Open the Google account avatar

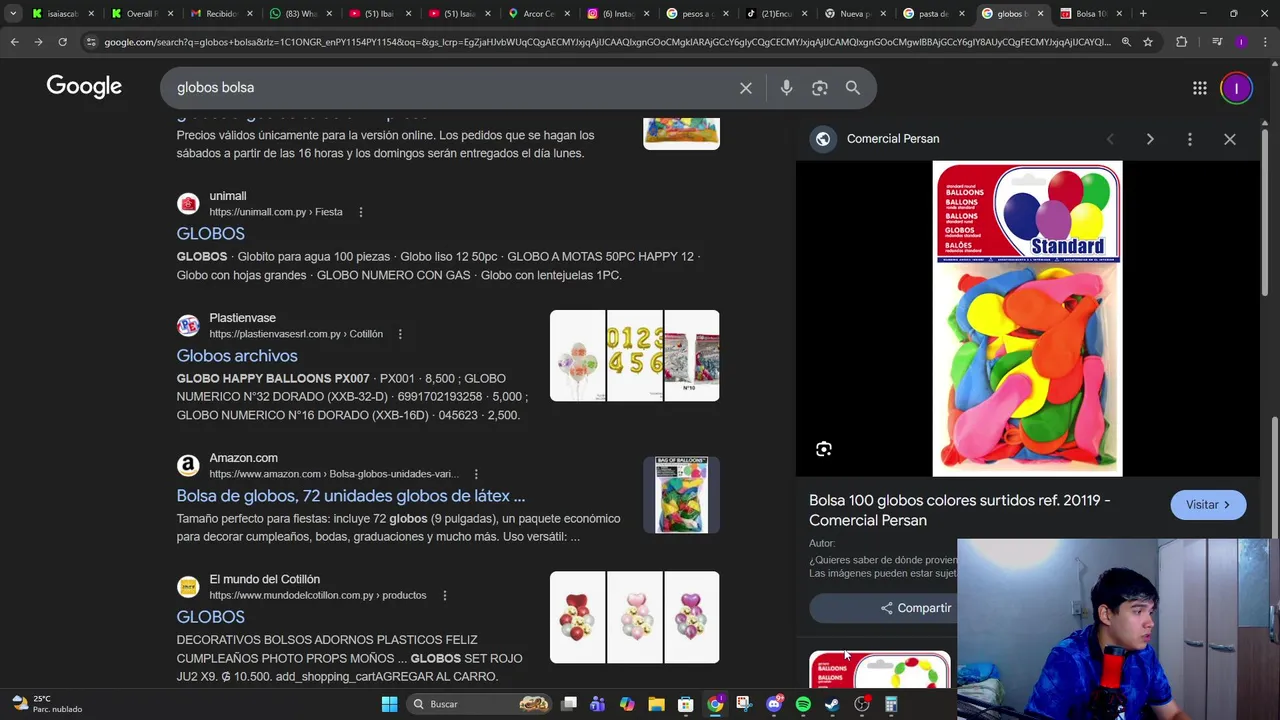coord(1237,88)
